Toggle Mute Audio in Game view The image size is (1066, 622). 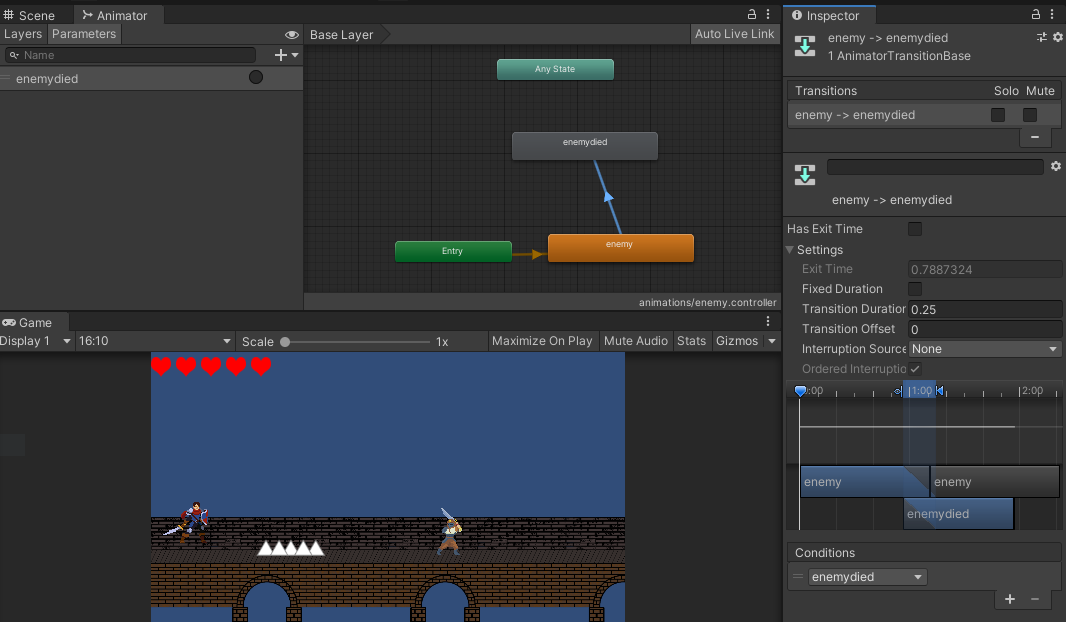point(636,341)
